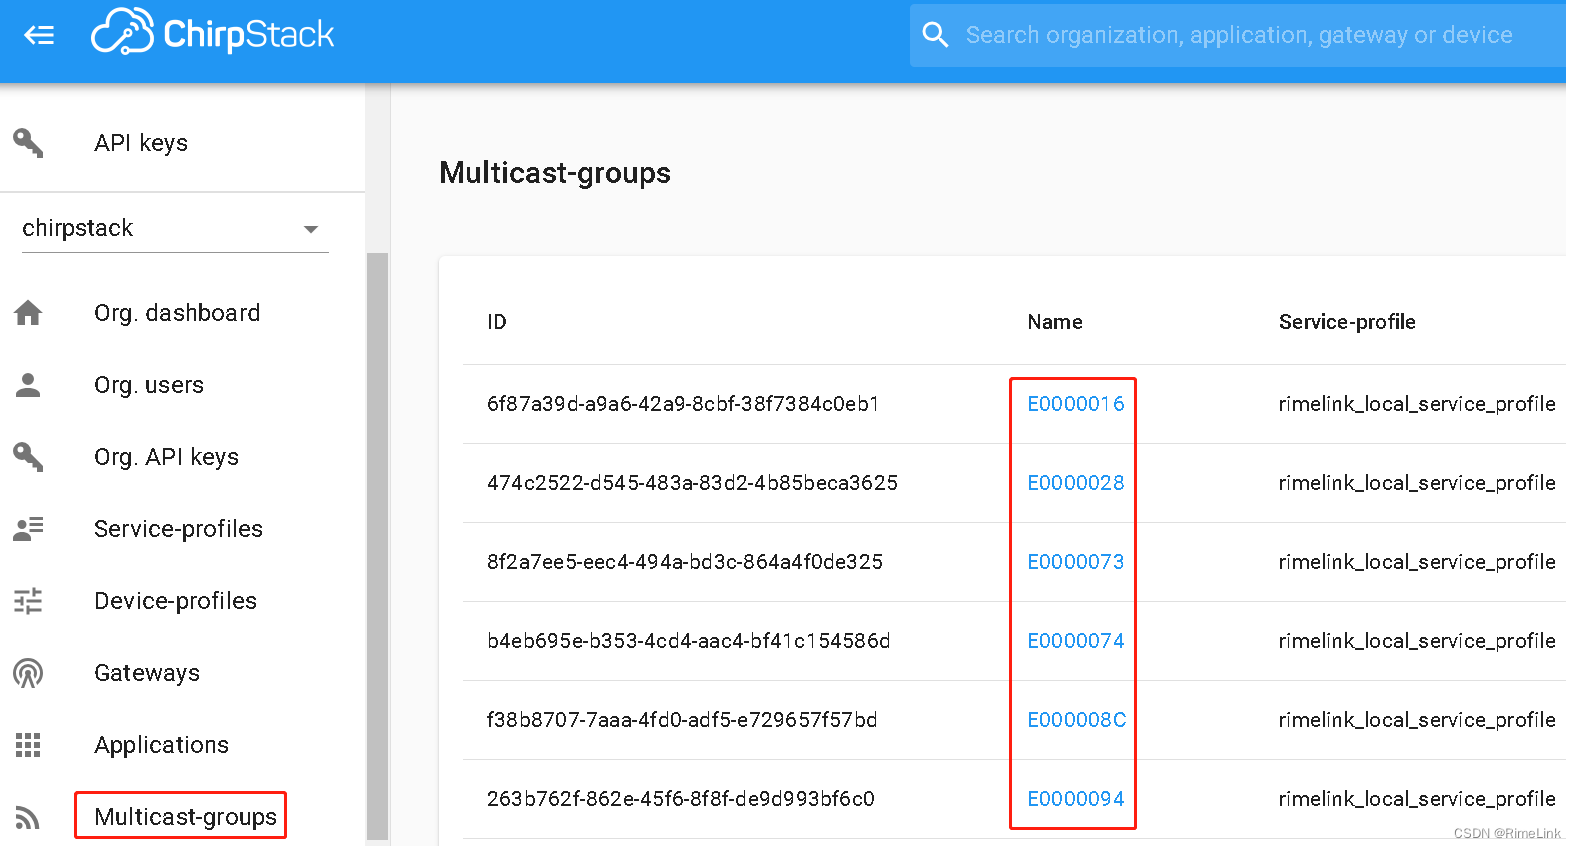Viewport: 1576px width, 848px height.
Task: Expand the chirpstack organization dropdown
Action: pyautogui.click(x=175, y=229)
